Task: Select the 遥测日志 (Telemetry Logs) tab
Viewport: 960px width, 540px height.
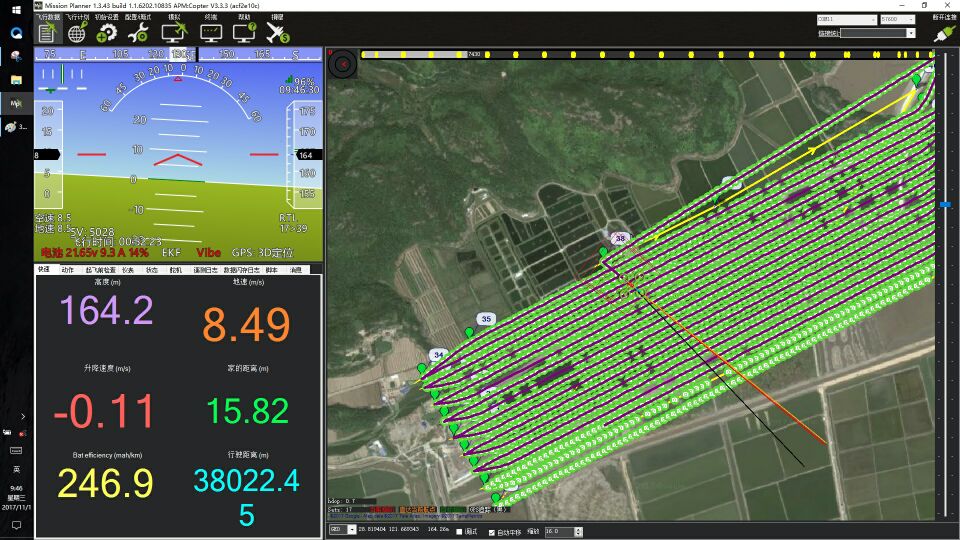Action: click(206, 270)
